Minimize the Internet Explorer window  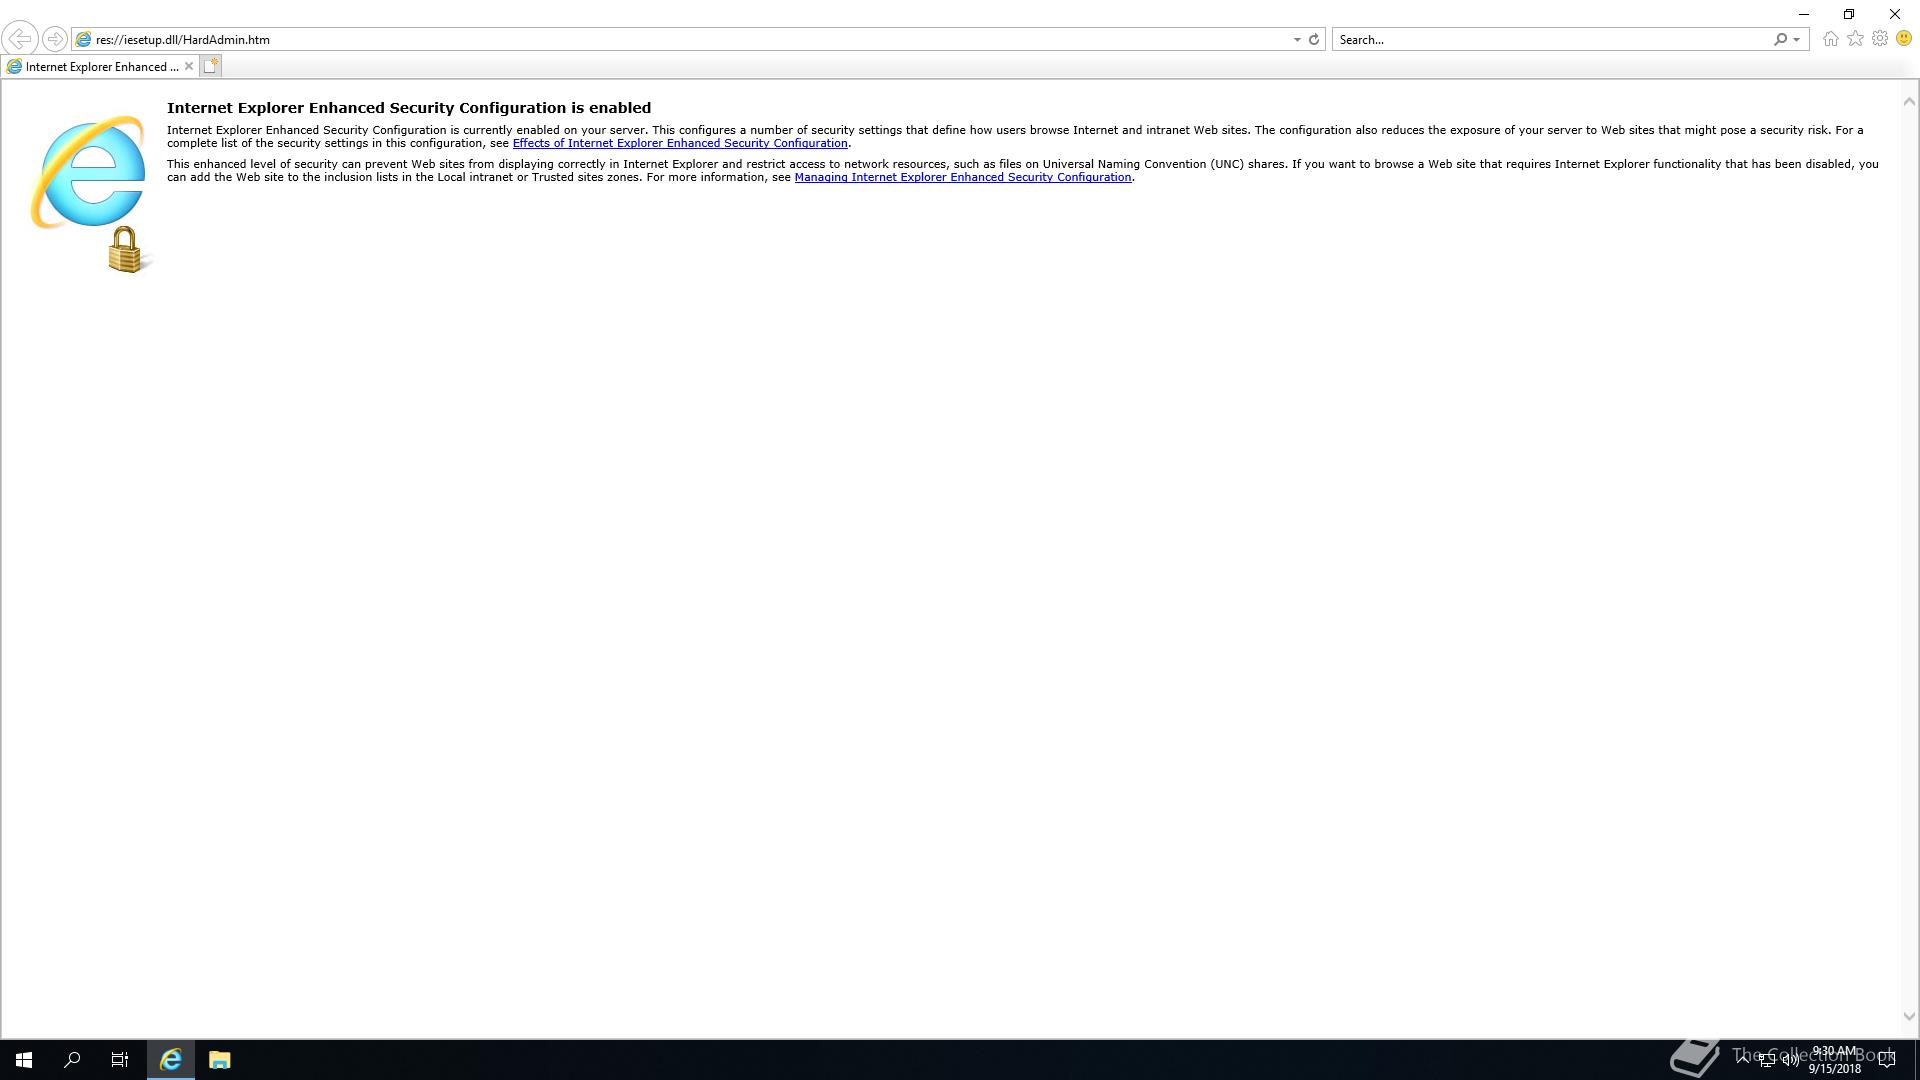1804,14
